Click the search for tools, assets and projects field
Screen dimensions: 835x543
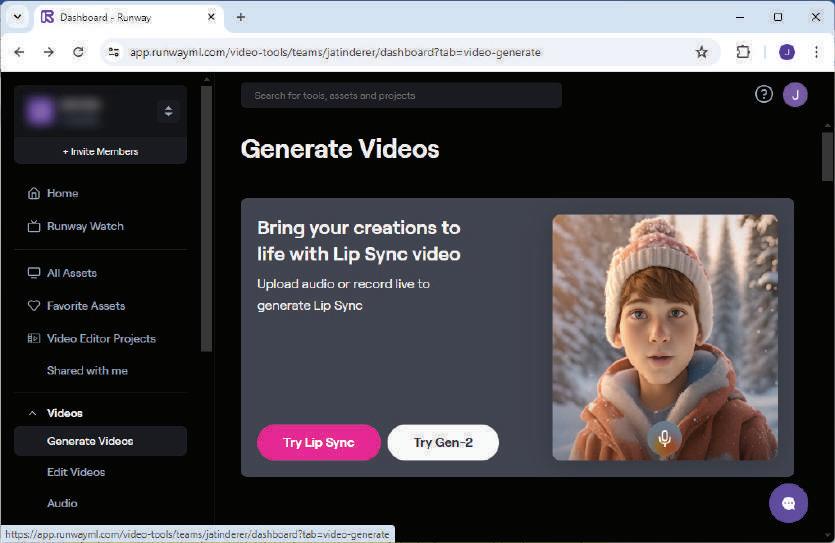point(401,95)
